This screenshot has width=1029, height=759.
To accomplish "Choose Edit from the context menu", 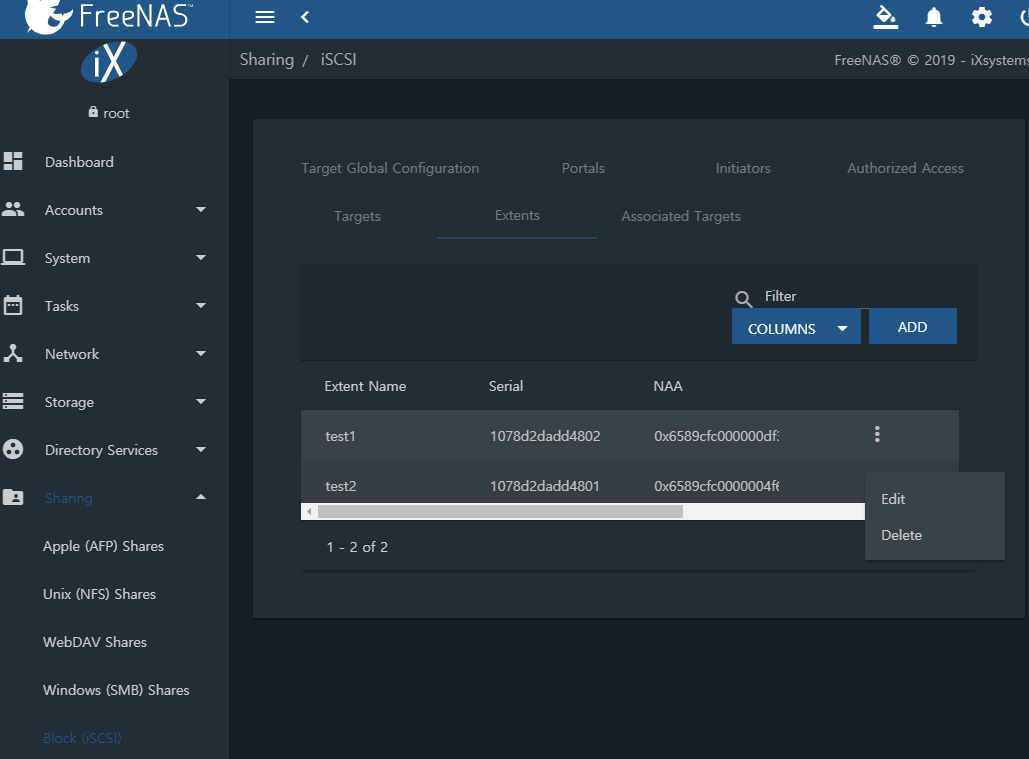I will tap(934, 499).
